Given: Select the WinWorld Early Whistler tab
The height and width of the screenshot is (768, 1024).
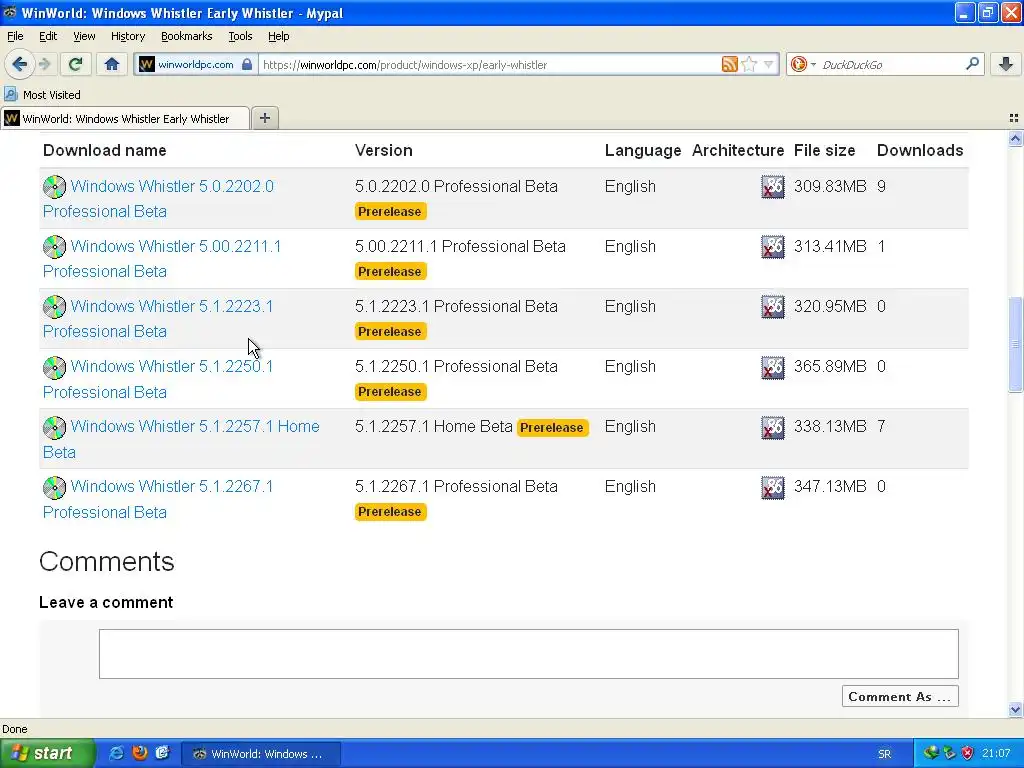Looking at the screenshot, I should [125, 118].
